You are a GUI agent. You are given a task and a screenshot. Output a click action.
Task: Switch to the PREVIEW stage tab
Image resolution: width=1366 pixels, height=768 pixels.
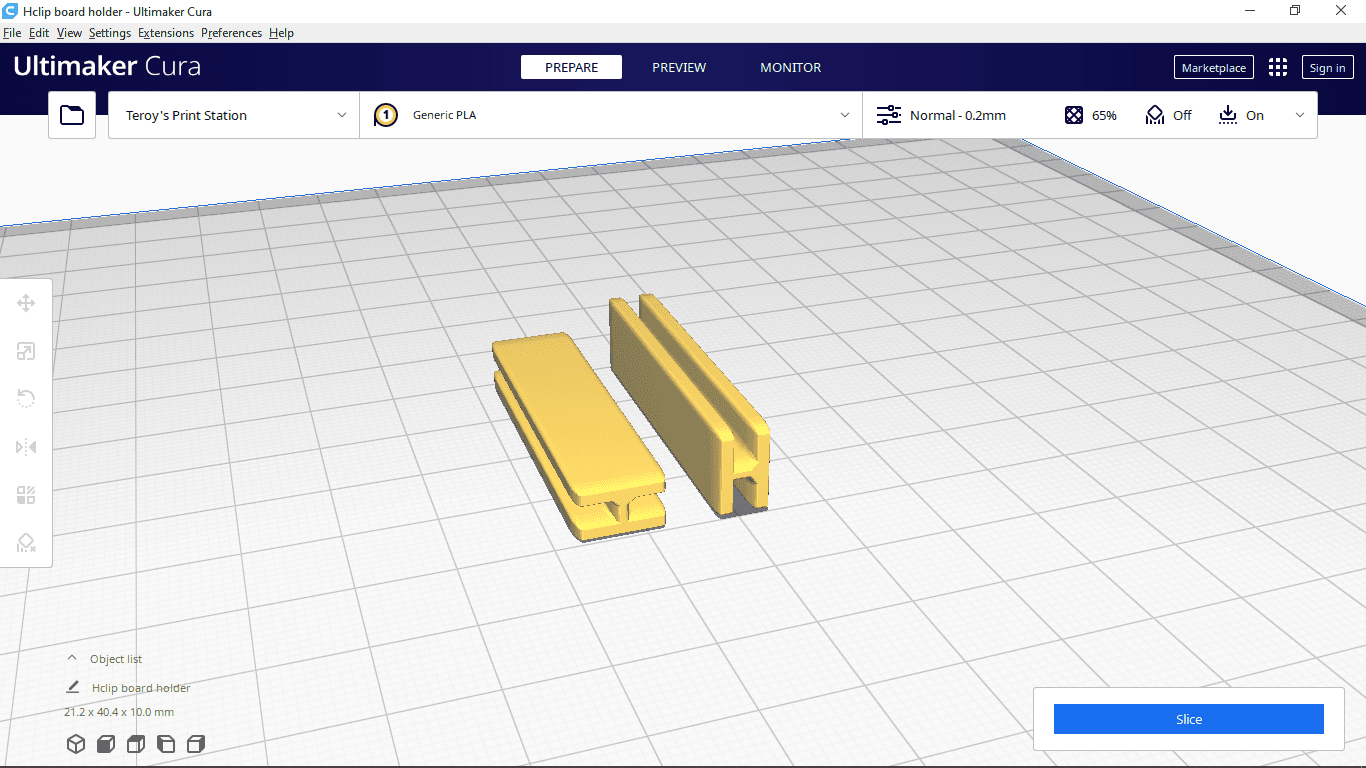[x=679, y=67]
